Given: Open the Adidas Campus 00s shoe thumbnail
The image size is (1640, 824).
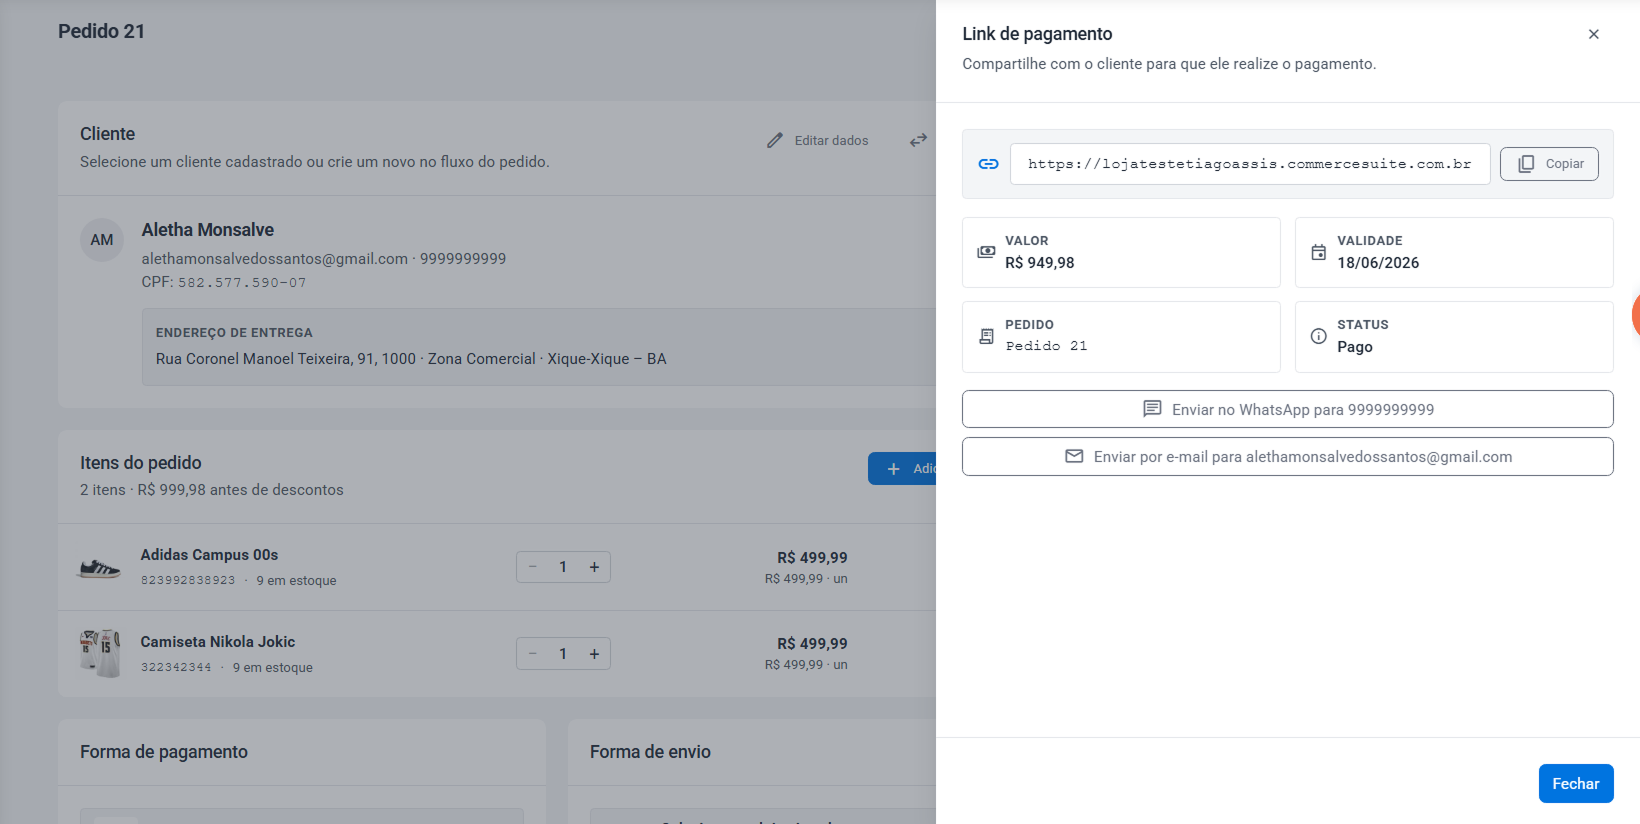Looking at the screenshot, I should coord(99,568).
